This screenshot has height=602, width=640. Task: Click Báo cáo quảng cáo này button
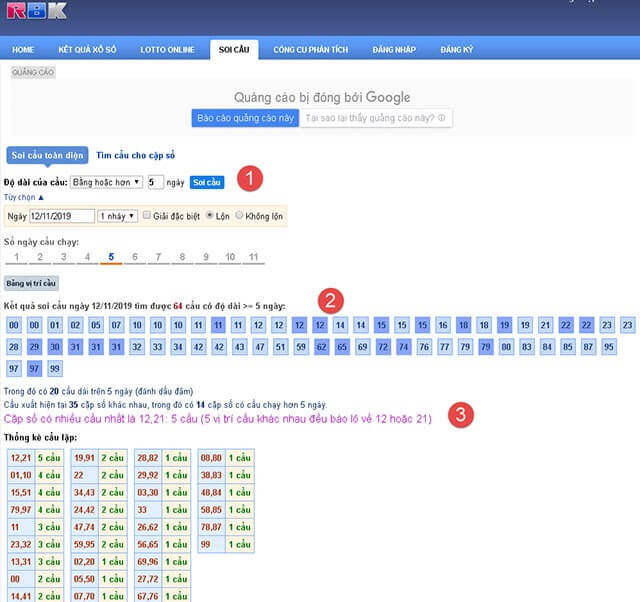click(244, 118)
